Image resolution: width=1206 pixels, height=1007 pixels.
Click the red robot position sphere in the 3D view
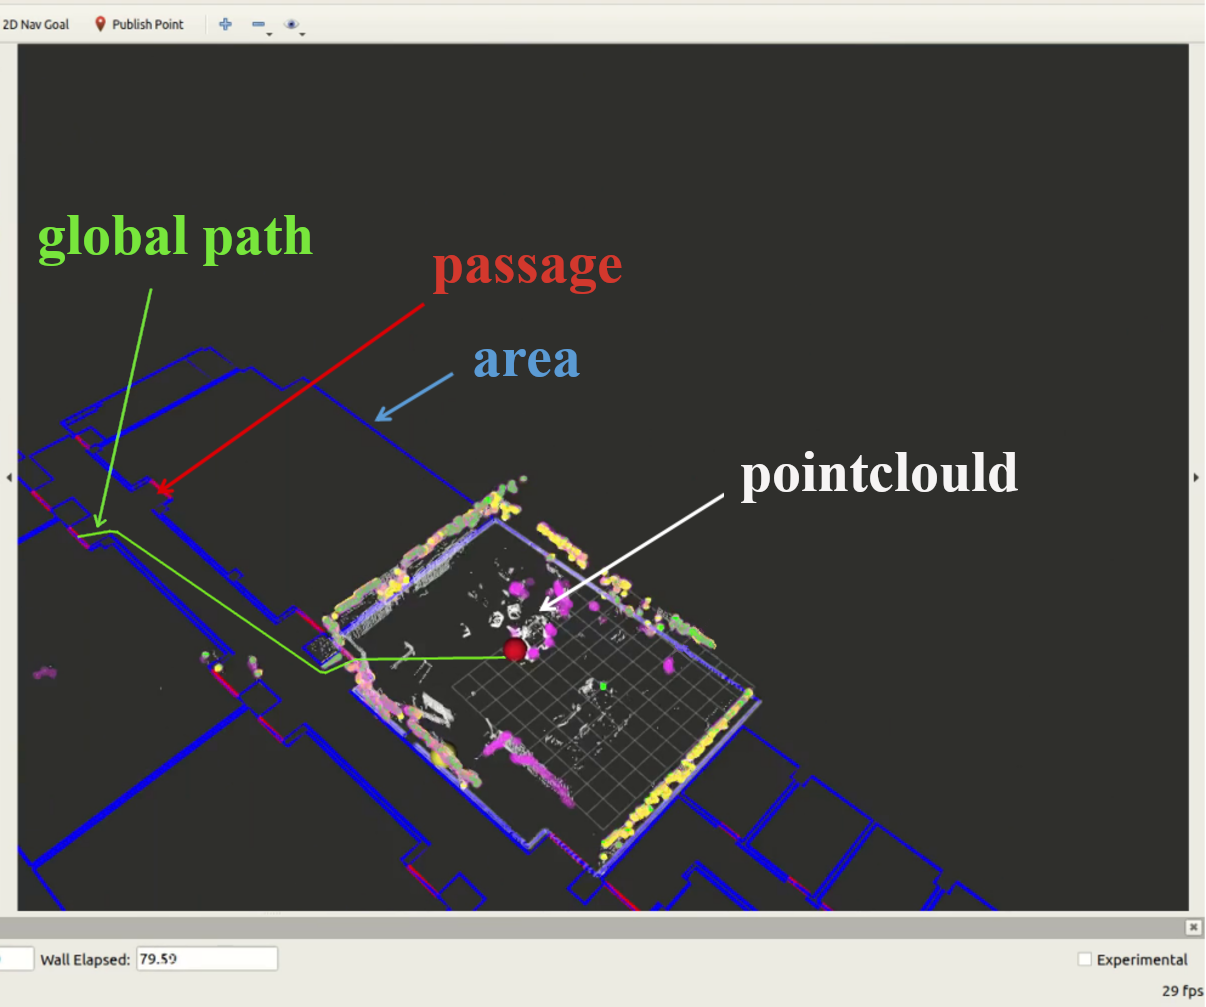pos(515,651)
